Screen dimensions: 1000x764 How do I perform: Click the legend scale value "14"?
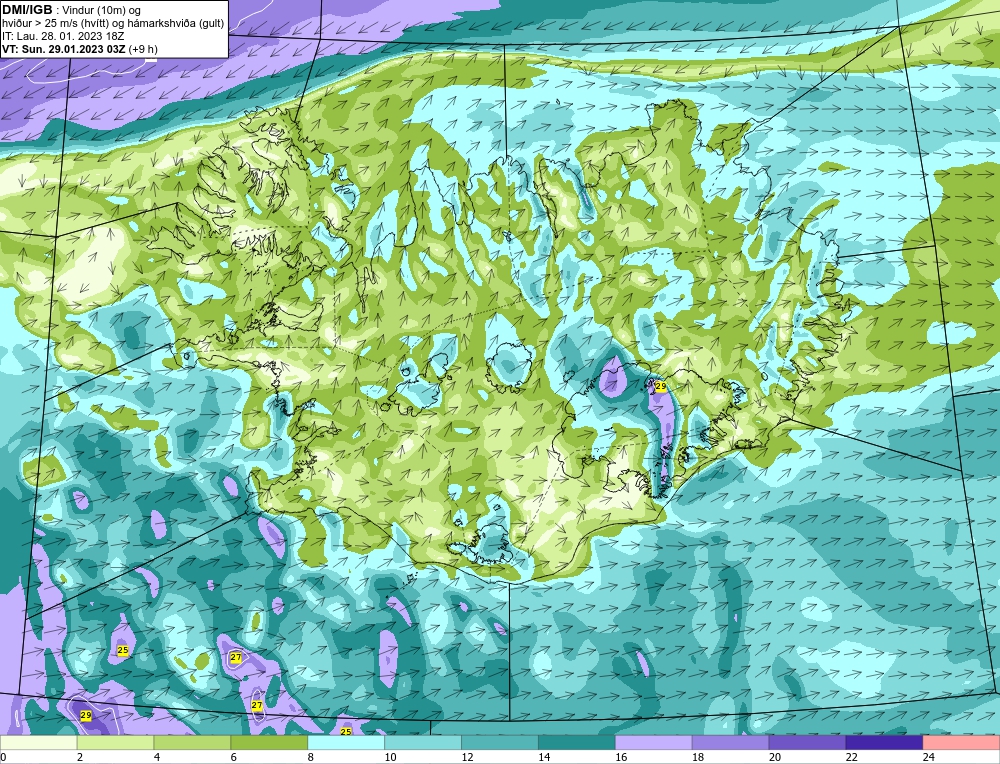543,757
